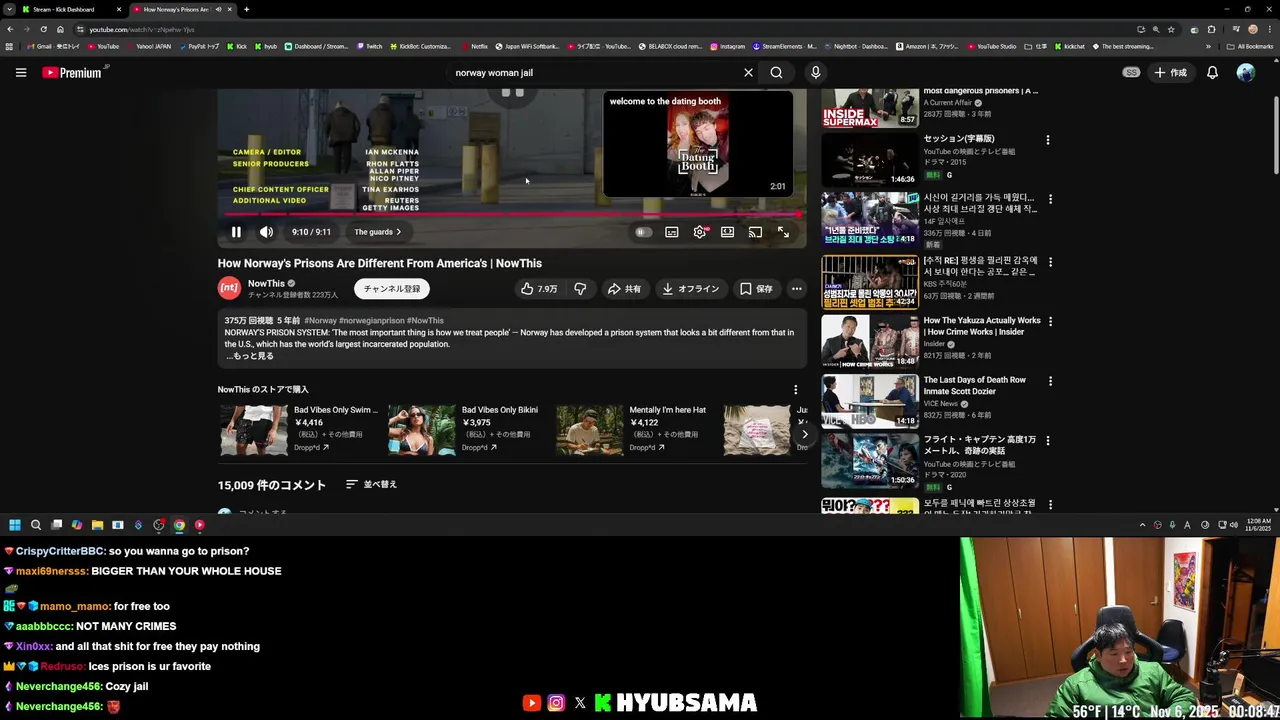Open the #norwegianprison hashtag link
Viewport: 1280px width, 720px height.
click(371, 321)
